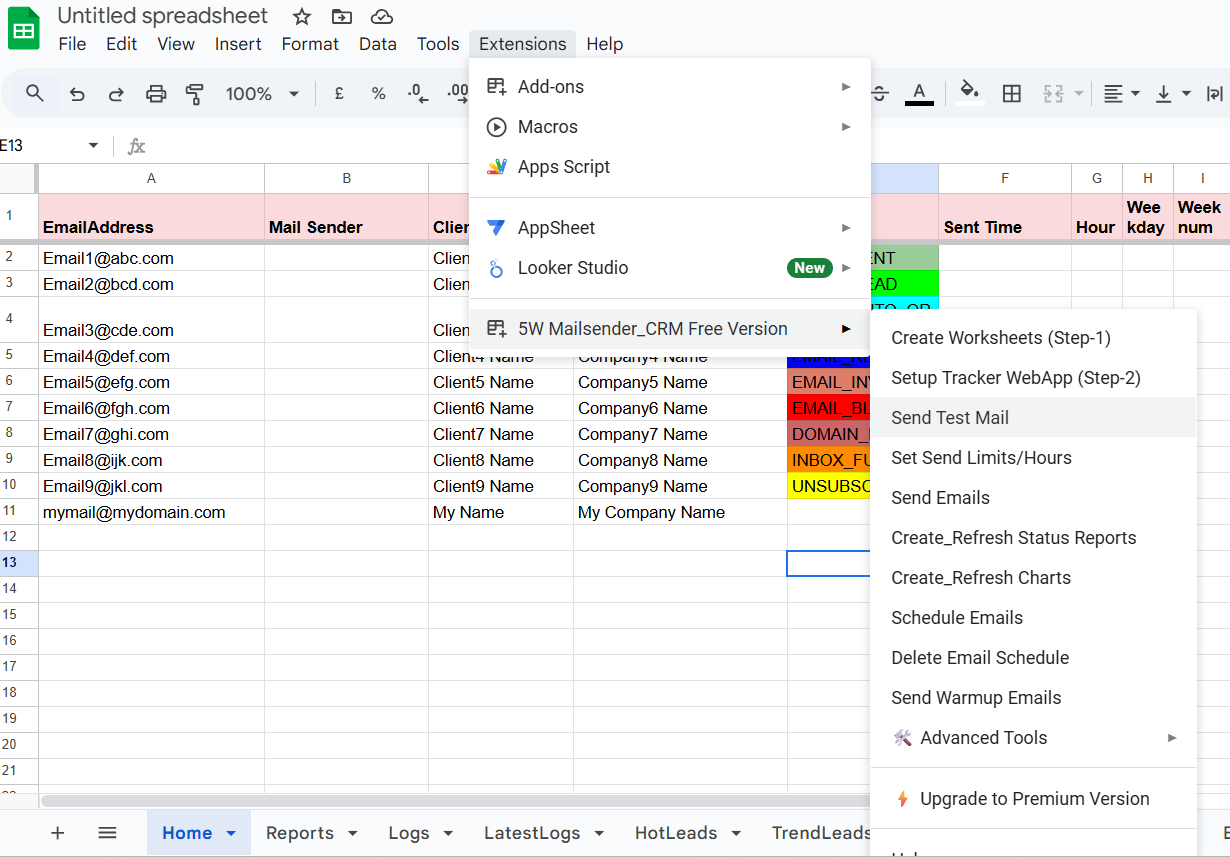Choose Create Worksheets (Step-1)

[x=1033, y=338]
